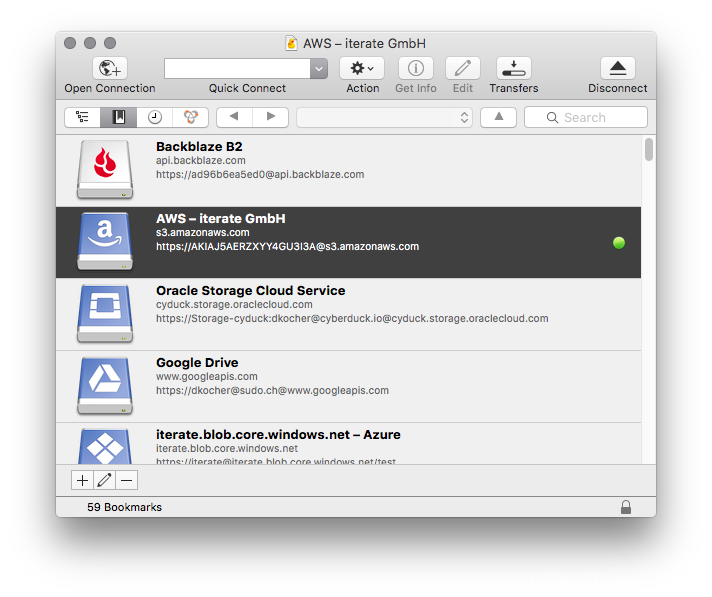Show Bonjour services view
Viewport: 712px width, 597px height.
(191, 117)
